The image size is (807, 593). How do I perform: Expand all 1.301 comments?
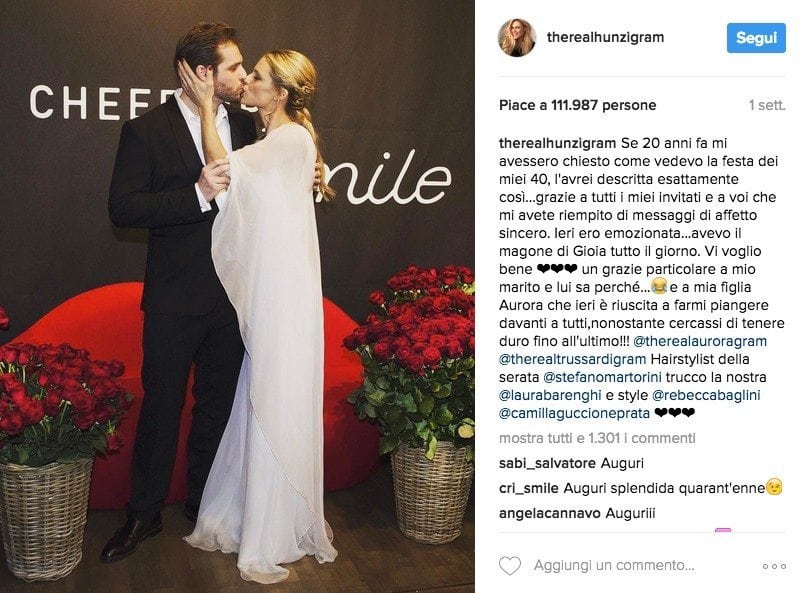coord(597,438)
